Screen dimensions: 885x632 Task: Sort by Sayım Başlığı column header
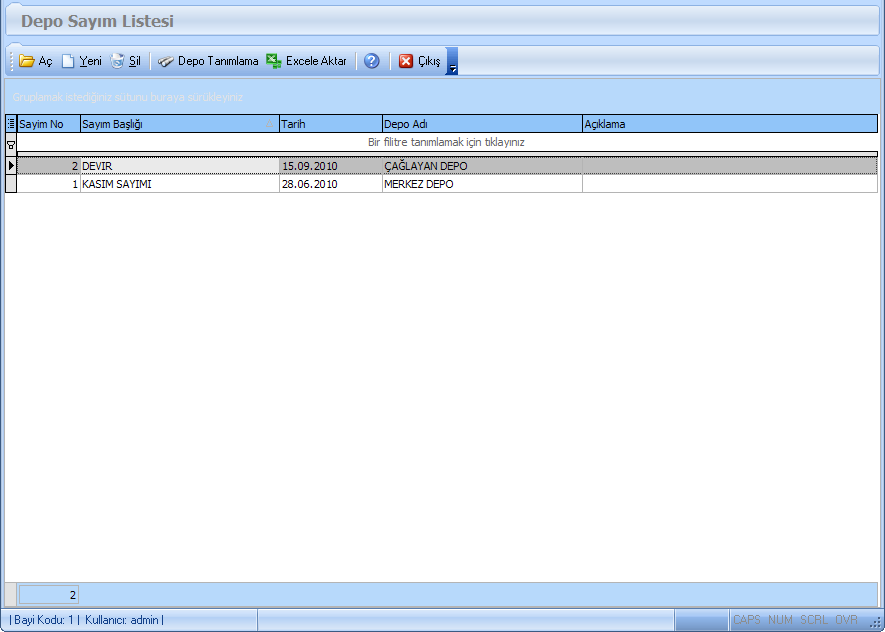(x=179, y=124)
